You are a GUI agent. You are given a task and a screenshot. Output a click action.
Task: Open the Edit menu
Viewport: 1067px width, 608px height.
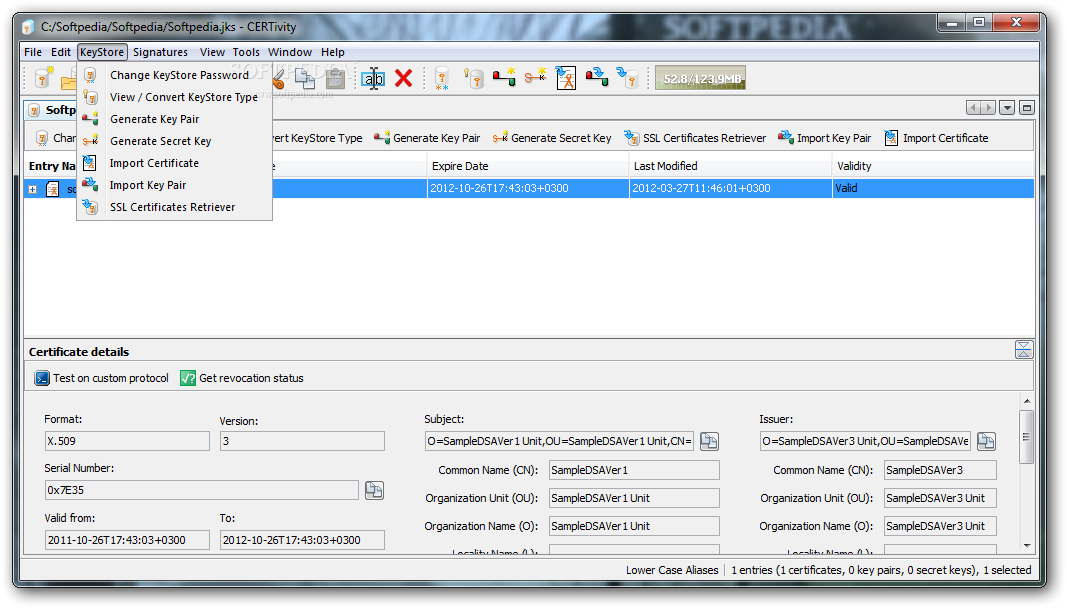[61, 52]
